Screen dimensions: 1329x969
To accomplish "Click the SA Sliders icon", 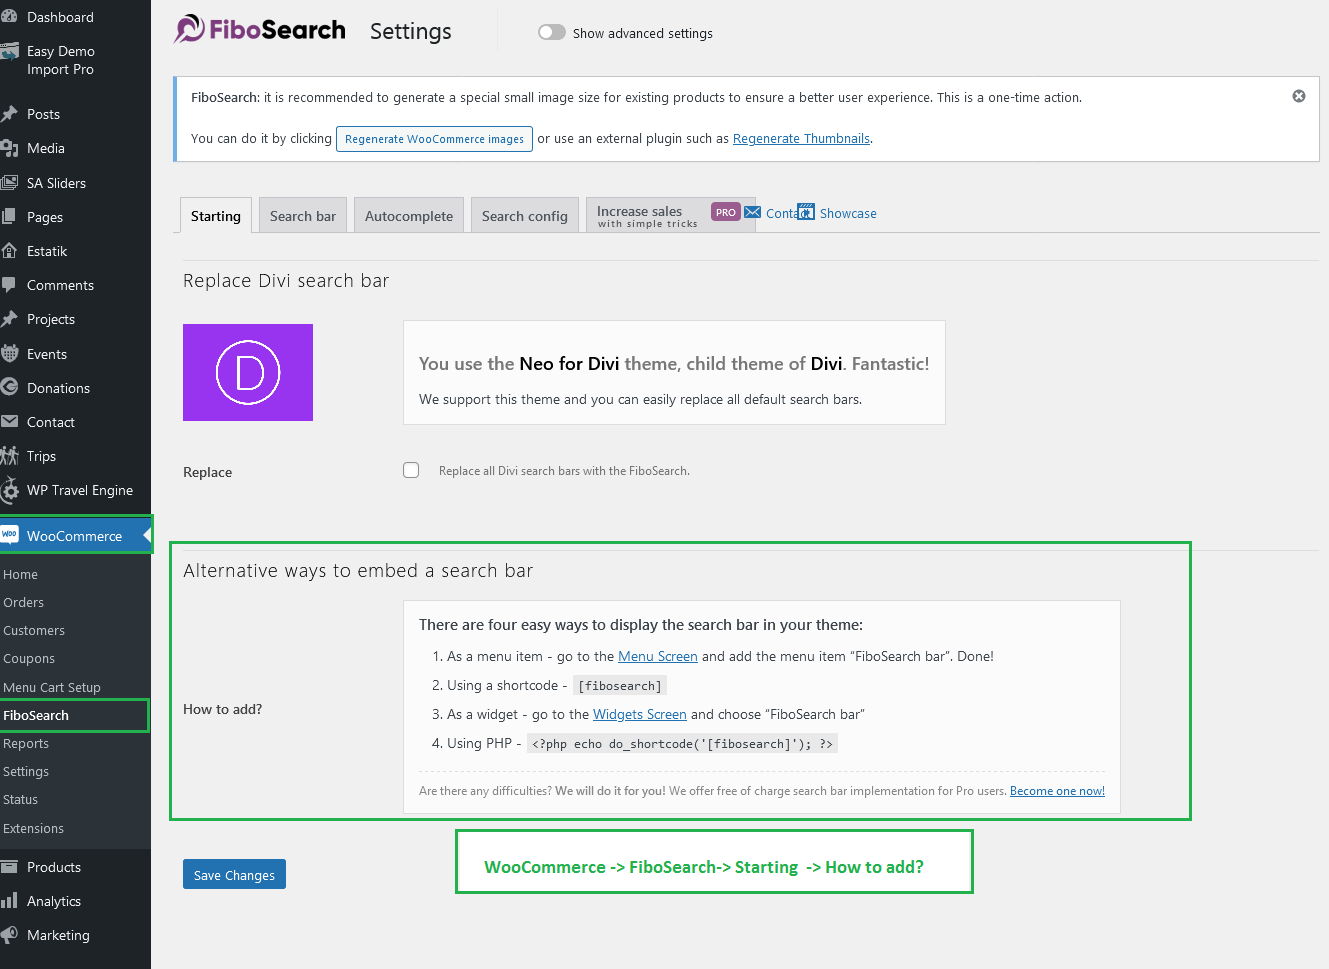I will pyautogui.click(x=9, y=183).
